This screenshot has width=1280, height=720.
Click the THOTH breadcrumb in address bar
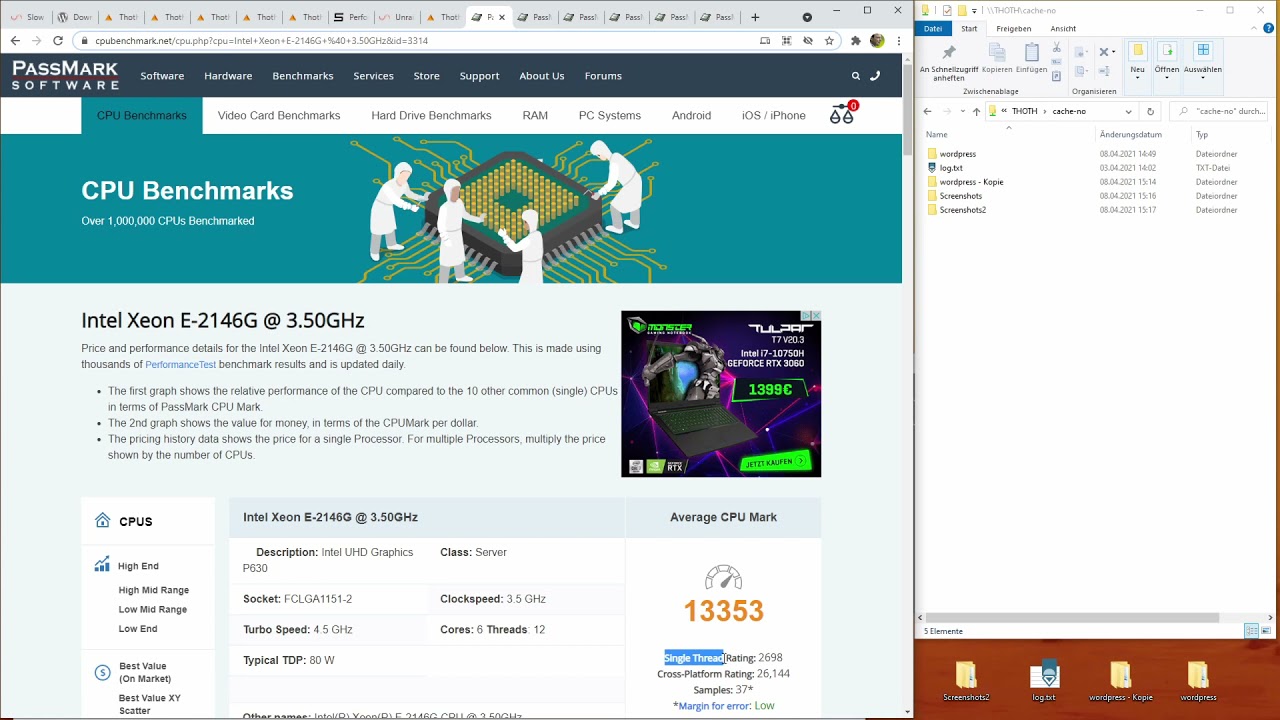coord(1024,111)
